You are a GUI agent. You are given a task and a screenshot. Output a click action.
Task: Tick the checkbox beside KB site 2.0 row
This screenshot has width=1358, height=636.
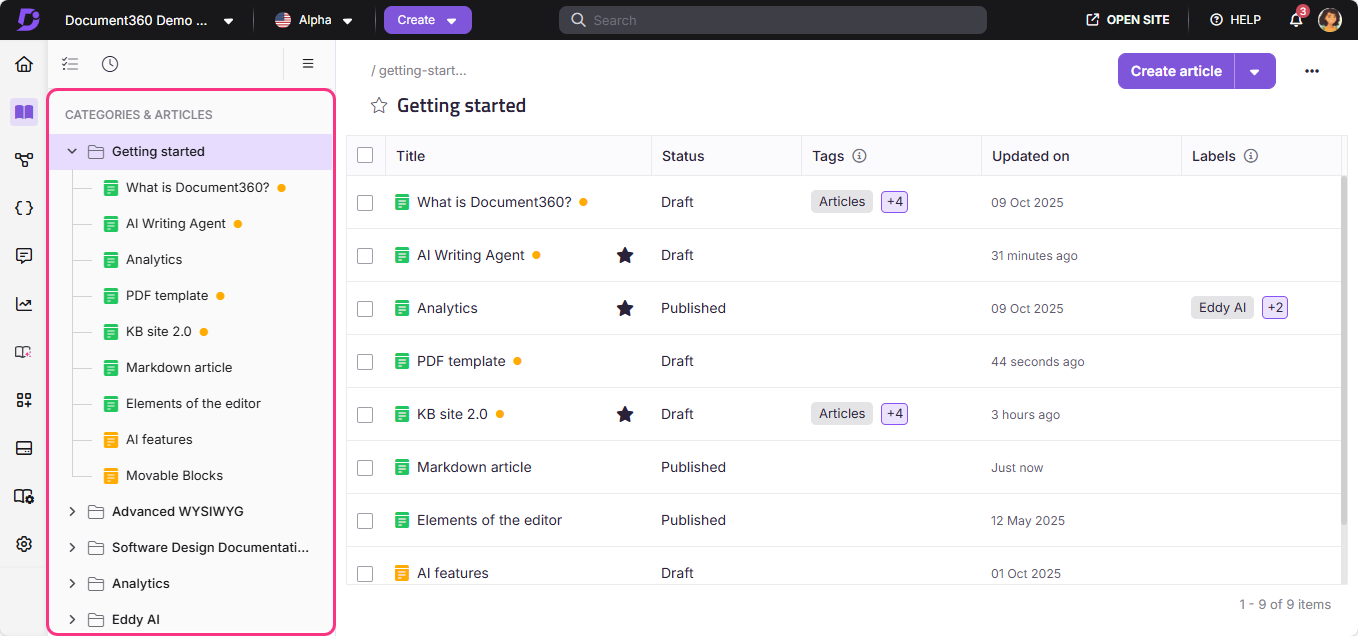coord(365,414)
